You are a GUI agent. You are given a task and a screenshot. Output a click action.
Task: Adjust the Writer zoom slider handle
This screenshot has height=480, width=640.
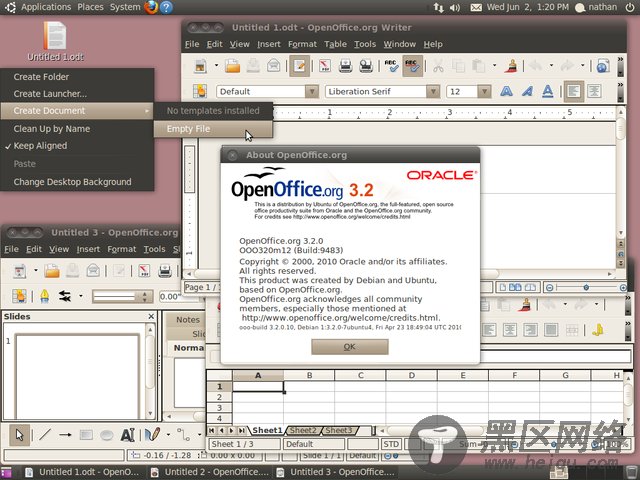pos(586,288)
